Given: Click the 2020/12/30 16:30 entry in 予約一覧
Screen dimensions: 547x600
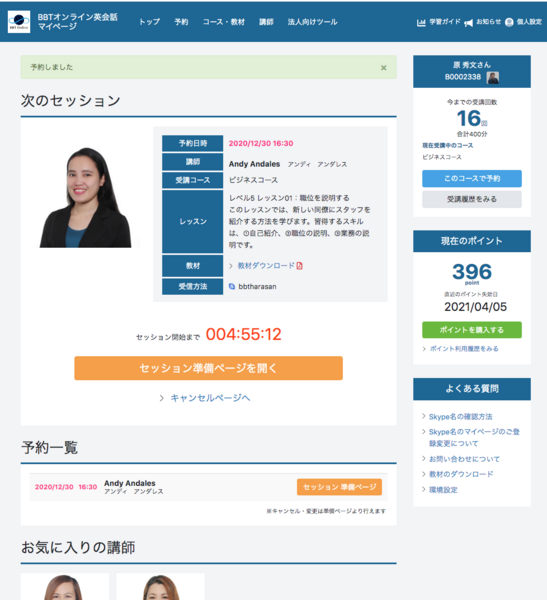Looking at the screenshot, I should point(66,487).
